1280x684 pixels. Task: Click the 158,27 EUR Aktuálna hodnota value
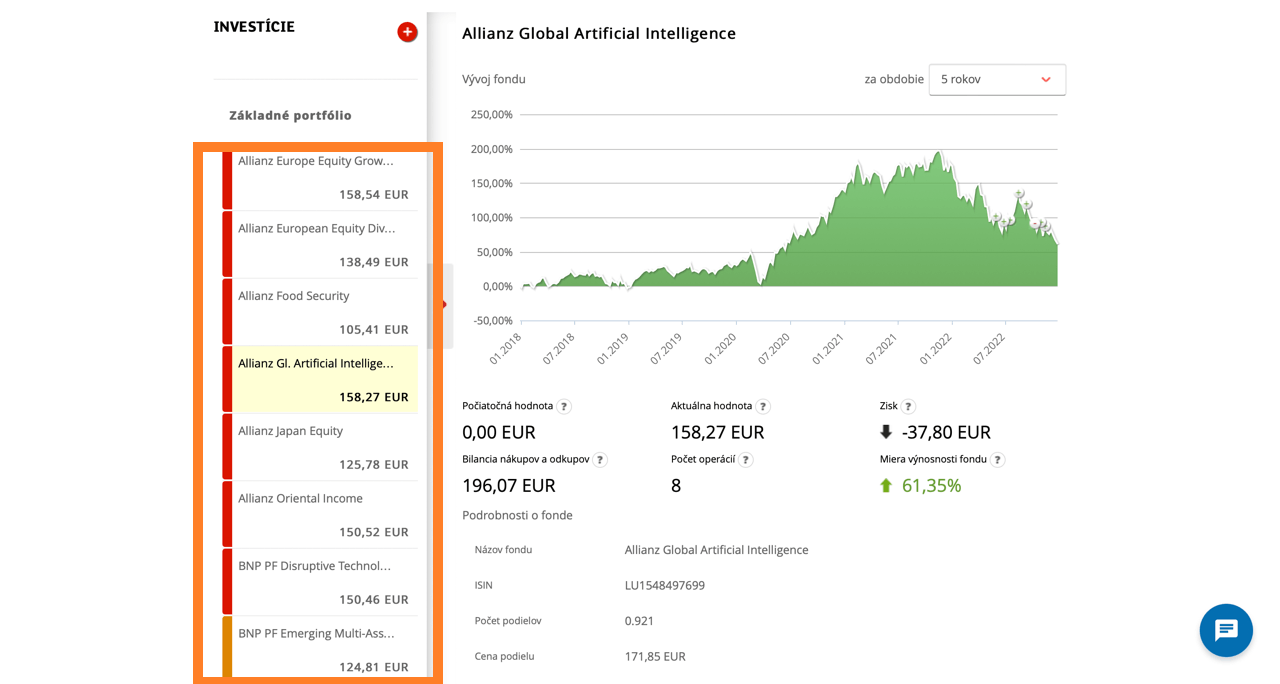click(x=717, y=432)
